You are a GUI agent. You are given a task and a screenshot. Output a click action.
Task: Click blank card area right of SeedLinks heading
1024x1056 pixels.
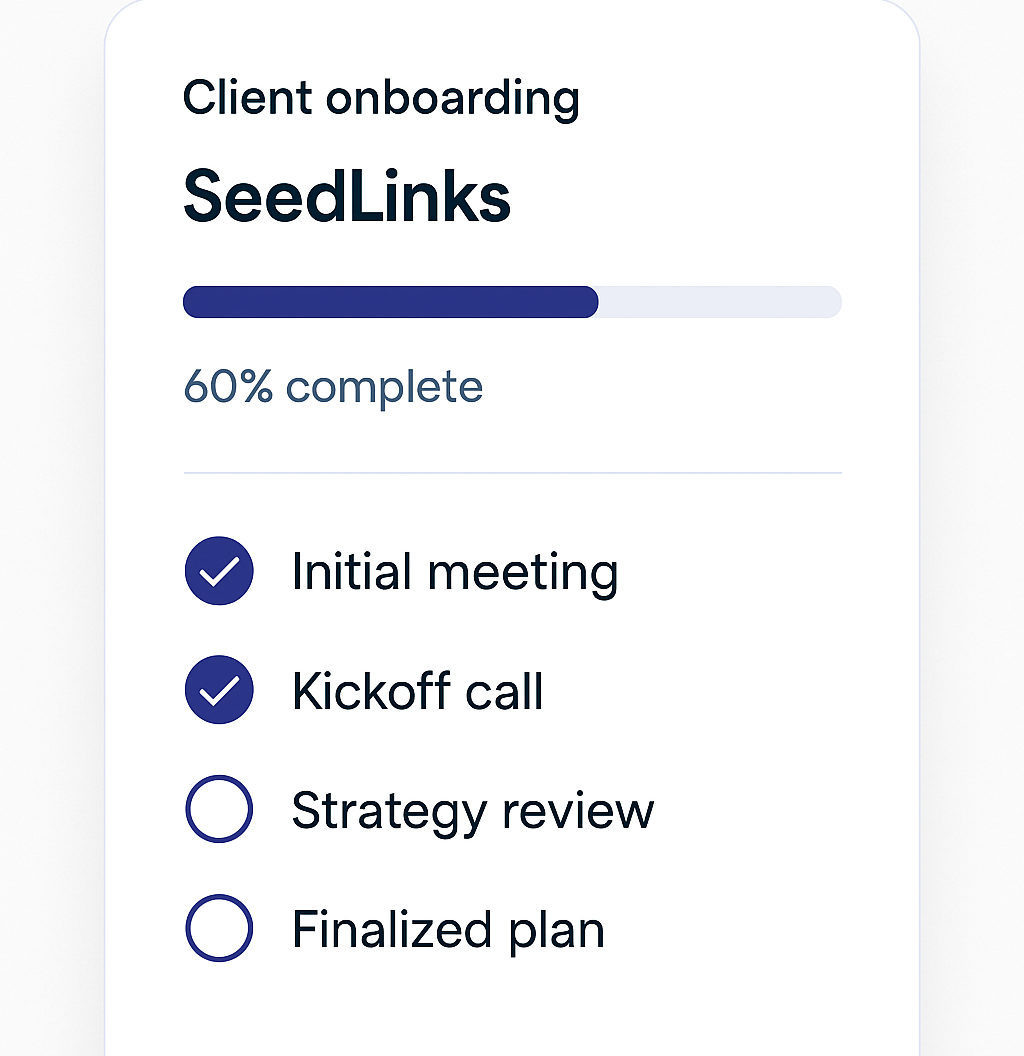click(x=700, y=197)
